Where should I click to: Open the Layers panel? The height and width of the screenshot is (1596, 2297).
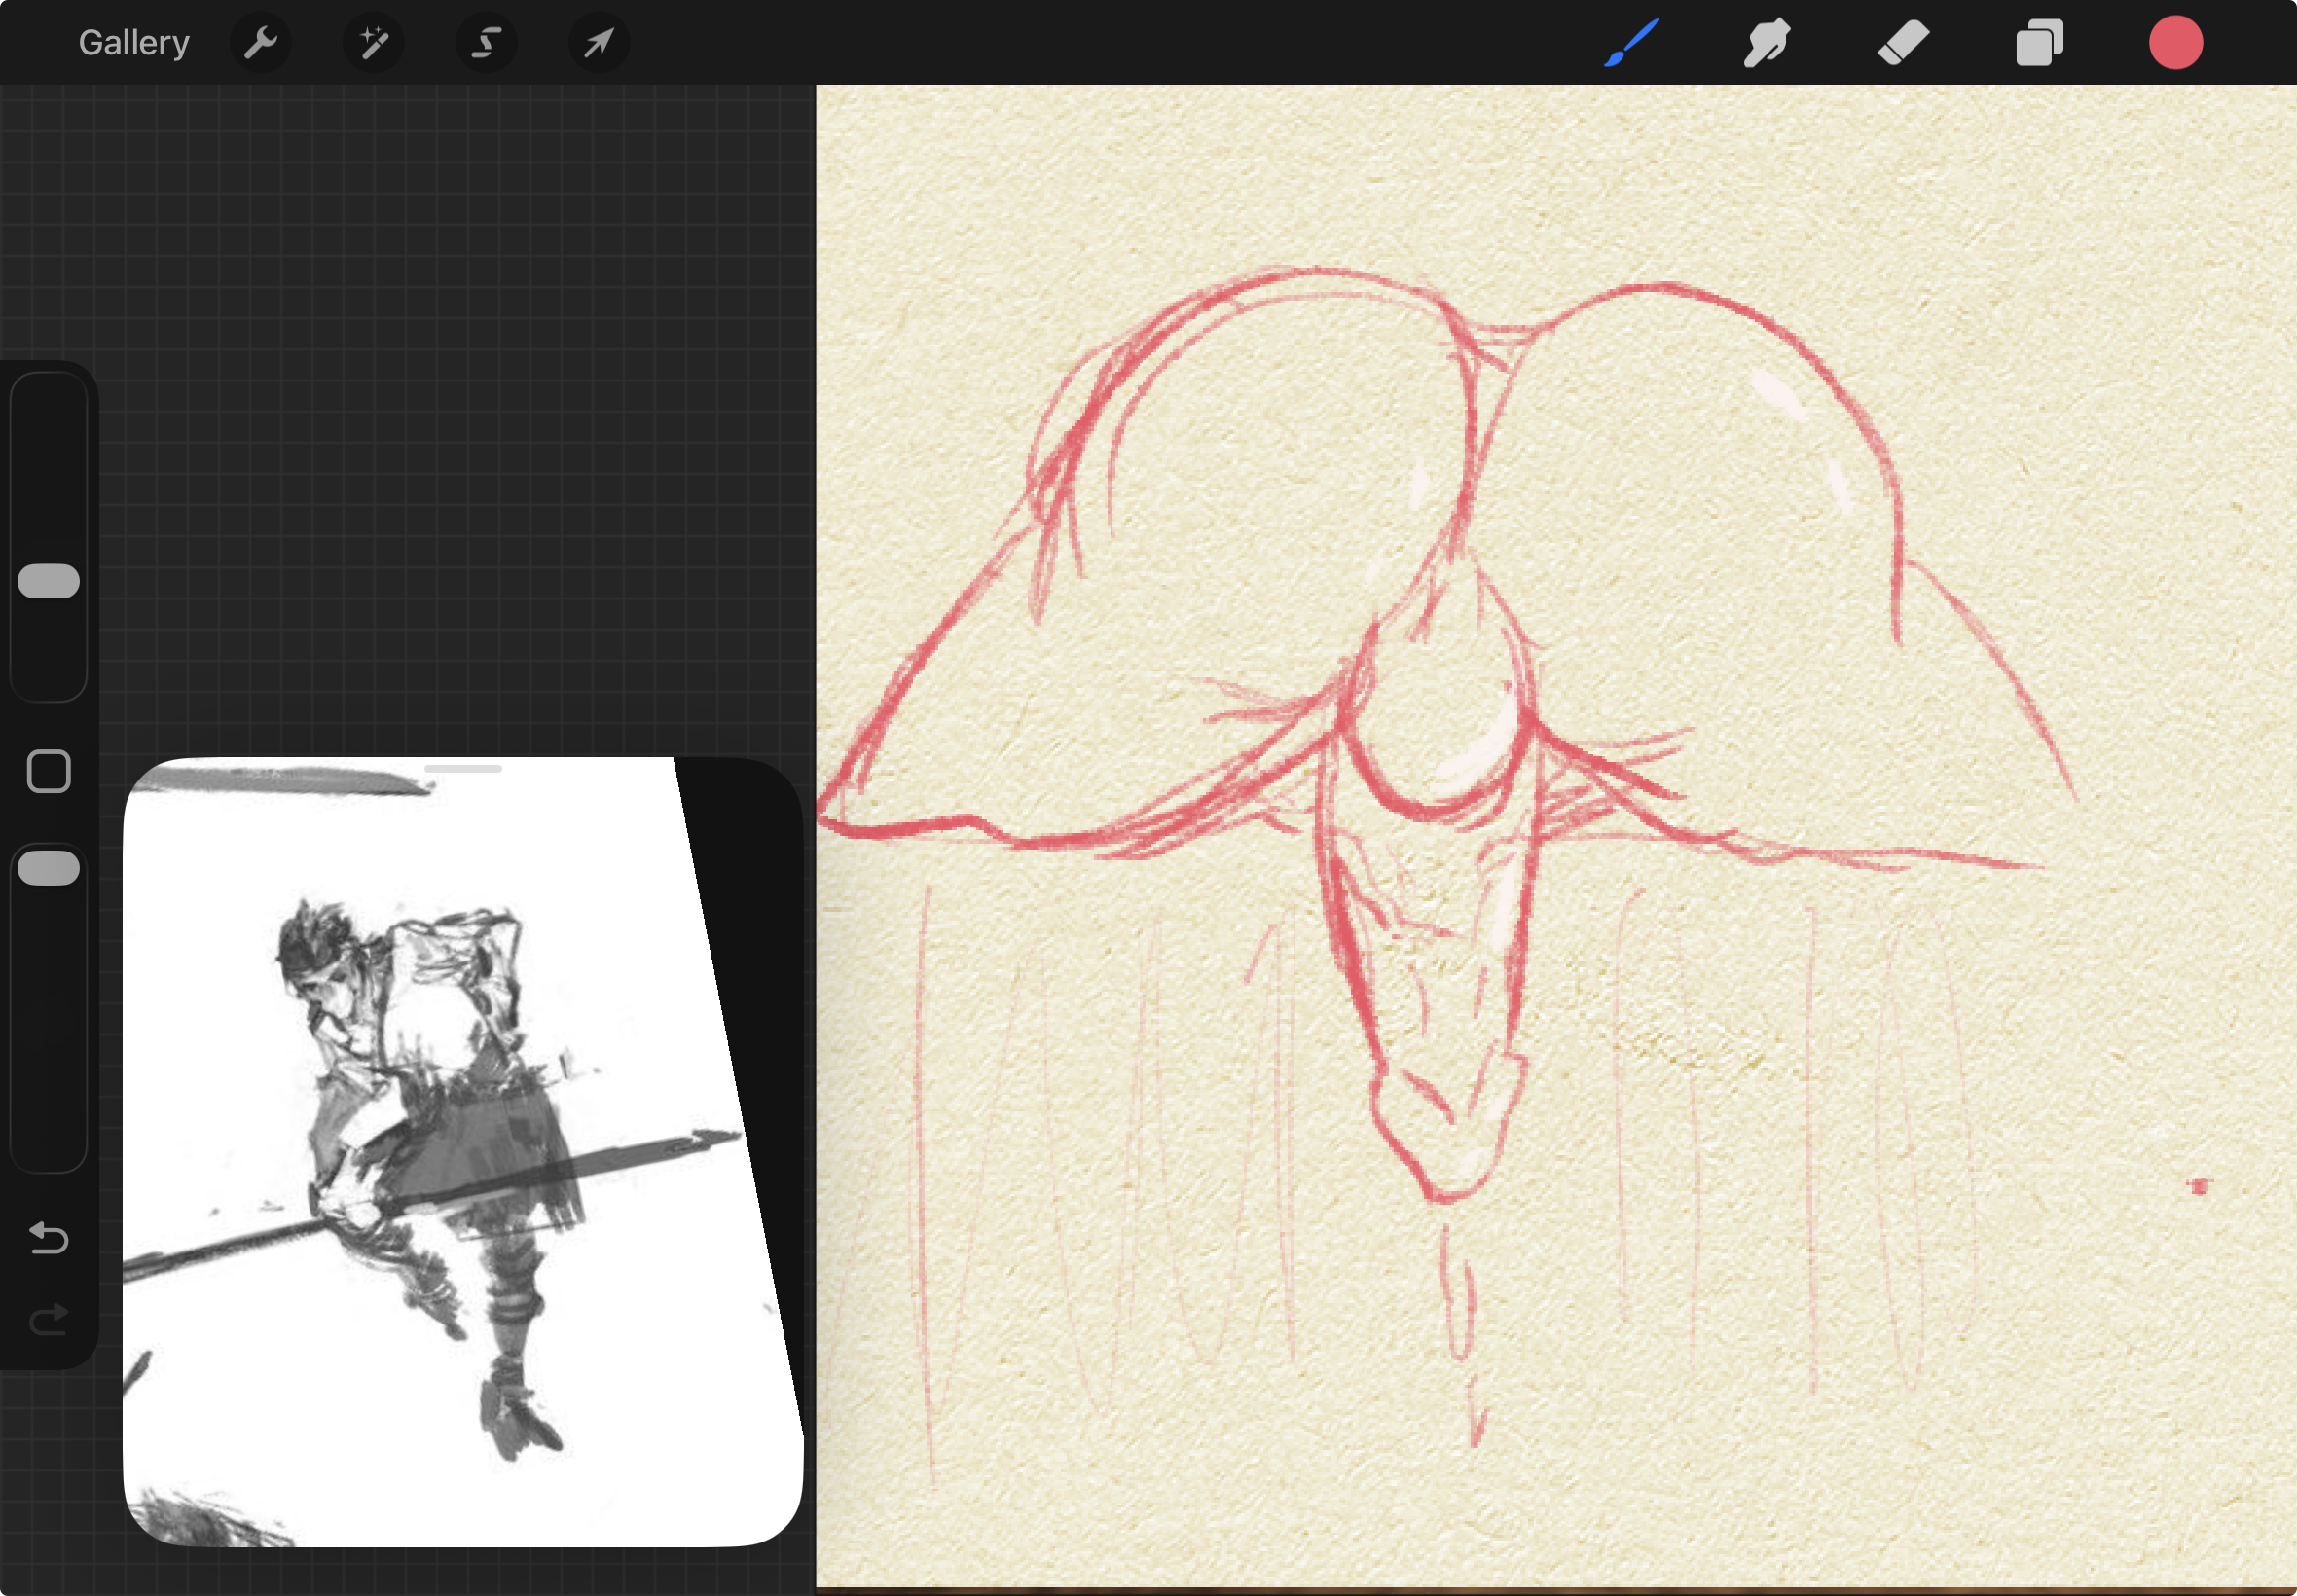(2039, 43)
